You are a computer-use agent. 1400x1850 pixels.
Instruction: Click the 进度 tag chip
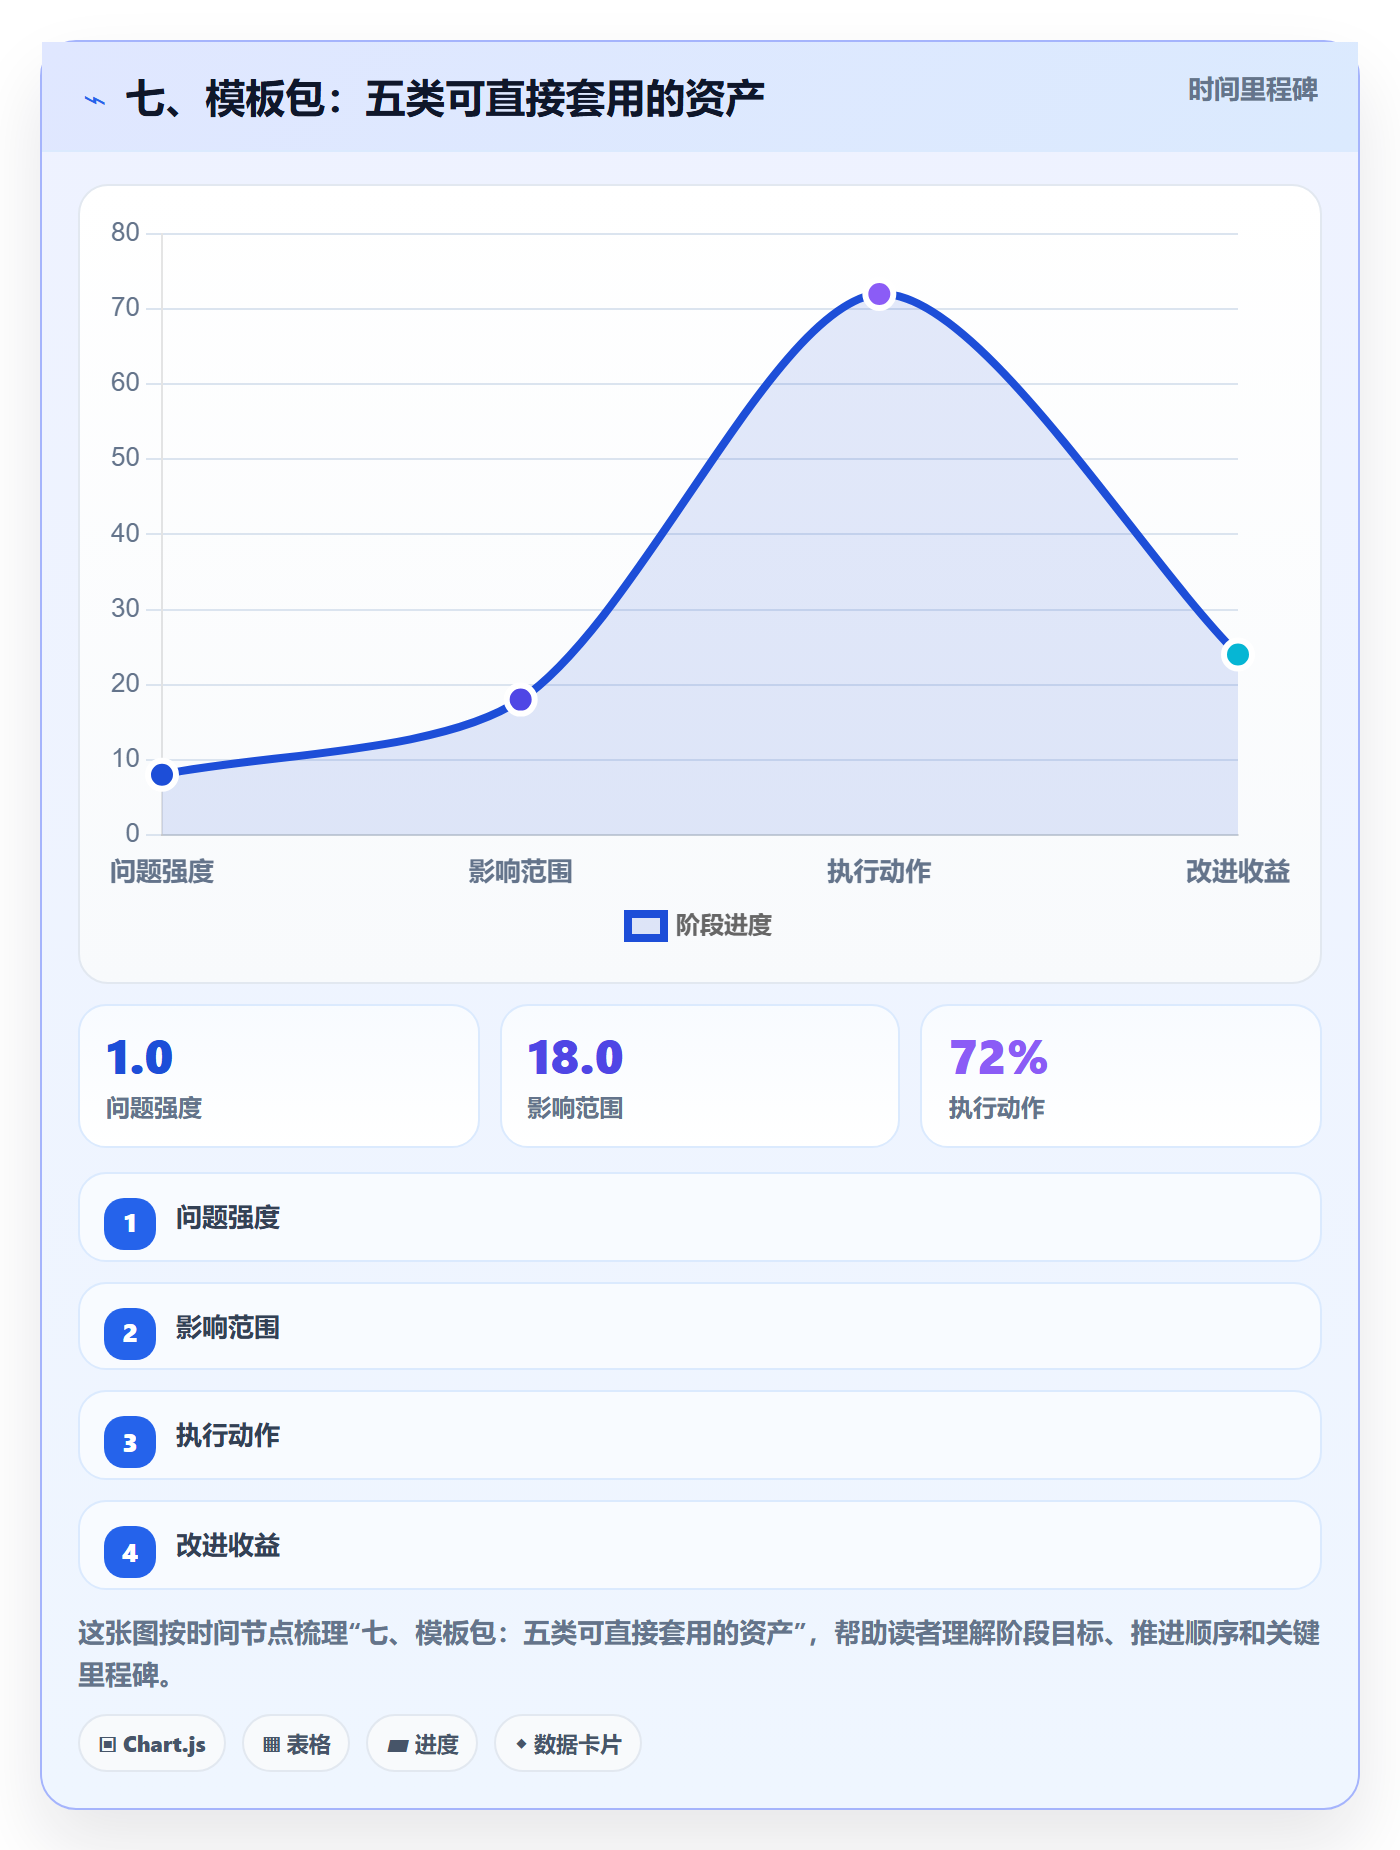[422, 1744]
